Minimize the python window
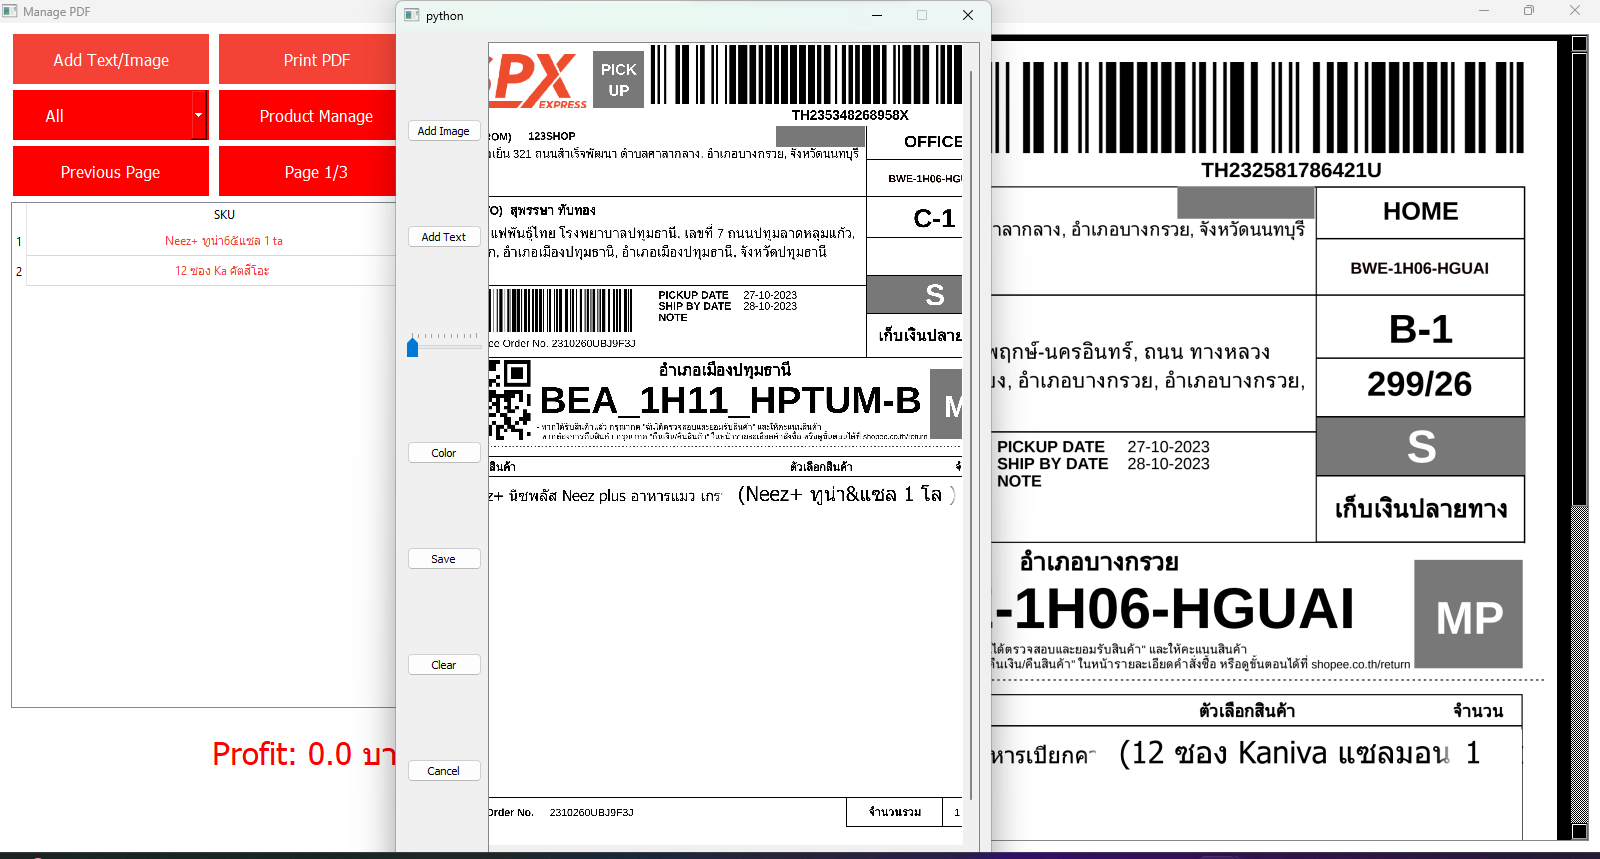Screen dimensions: 1600x859 (877, 15)
